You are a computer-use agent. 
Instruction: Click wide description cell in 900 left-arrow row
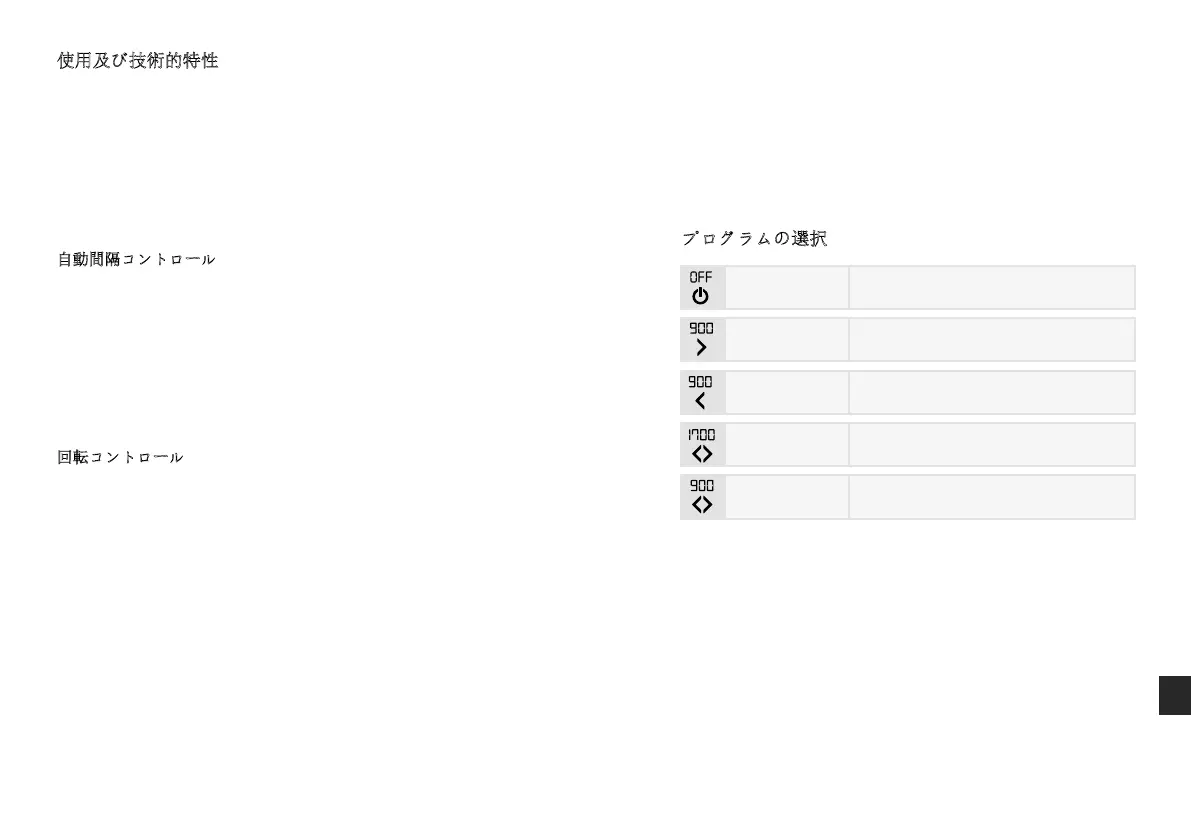click(x=991, y=393)
